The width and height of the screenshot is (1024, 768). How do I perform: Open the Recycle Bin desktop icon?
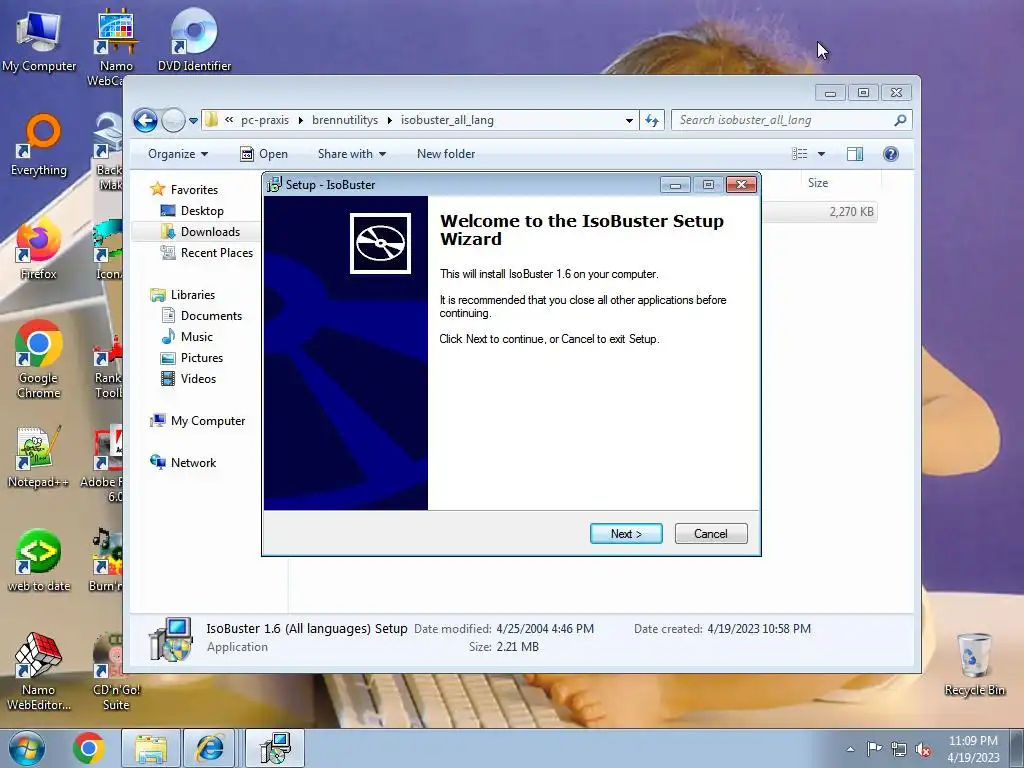[974, 664]
